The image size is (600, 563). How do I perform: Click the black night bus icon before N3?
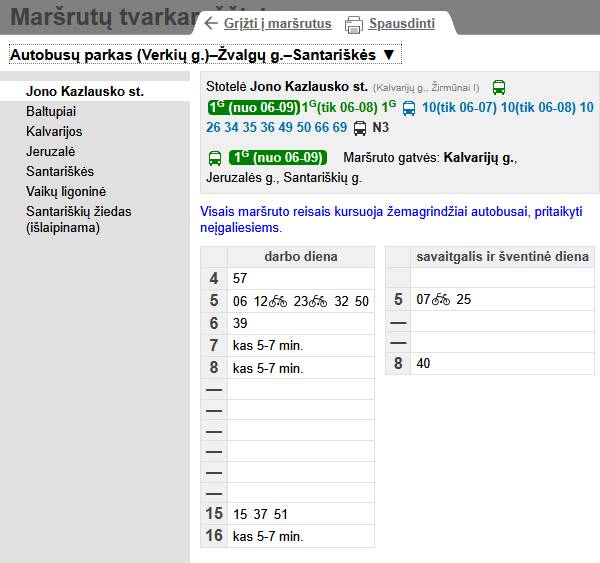360,128
